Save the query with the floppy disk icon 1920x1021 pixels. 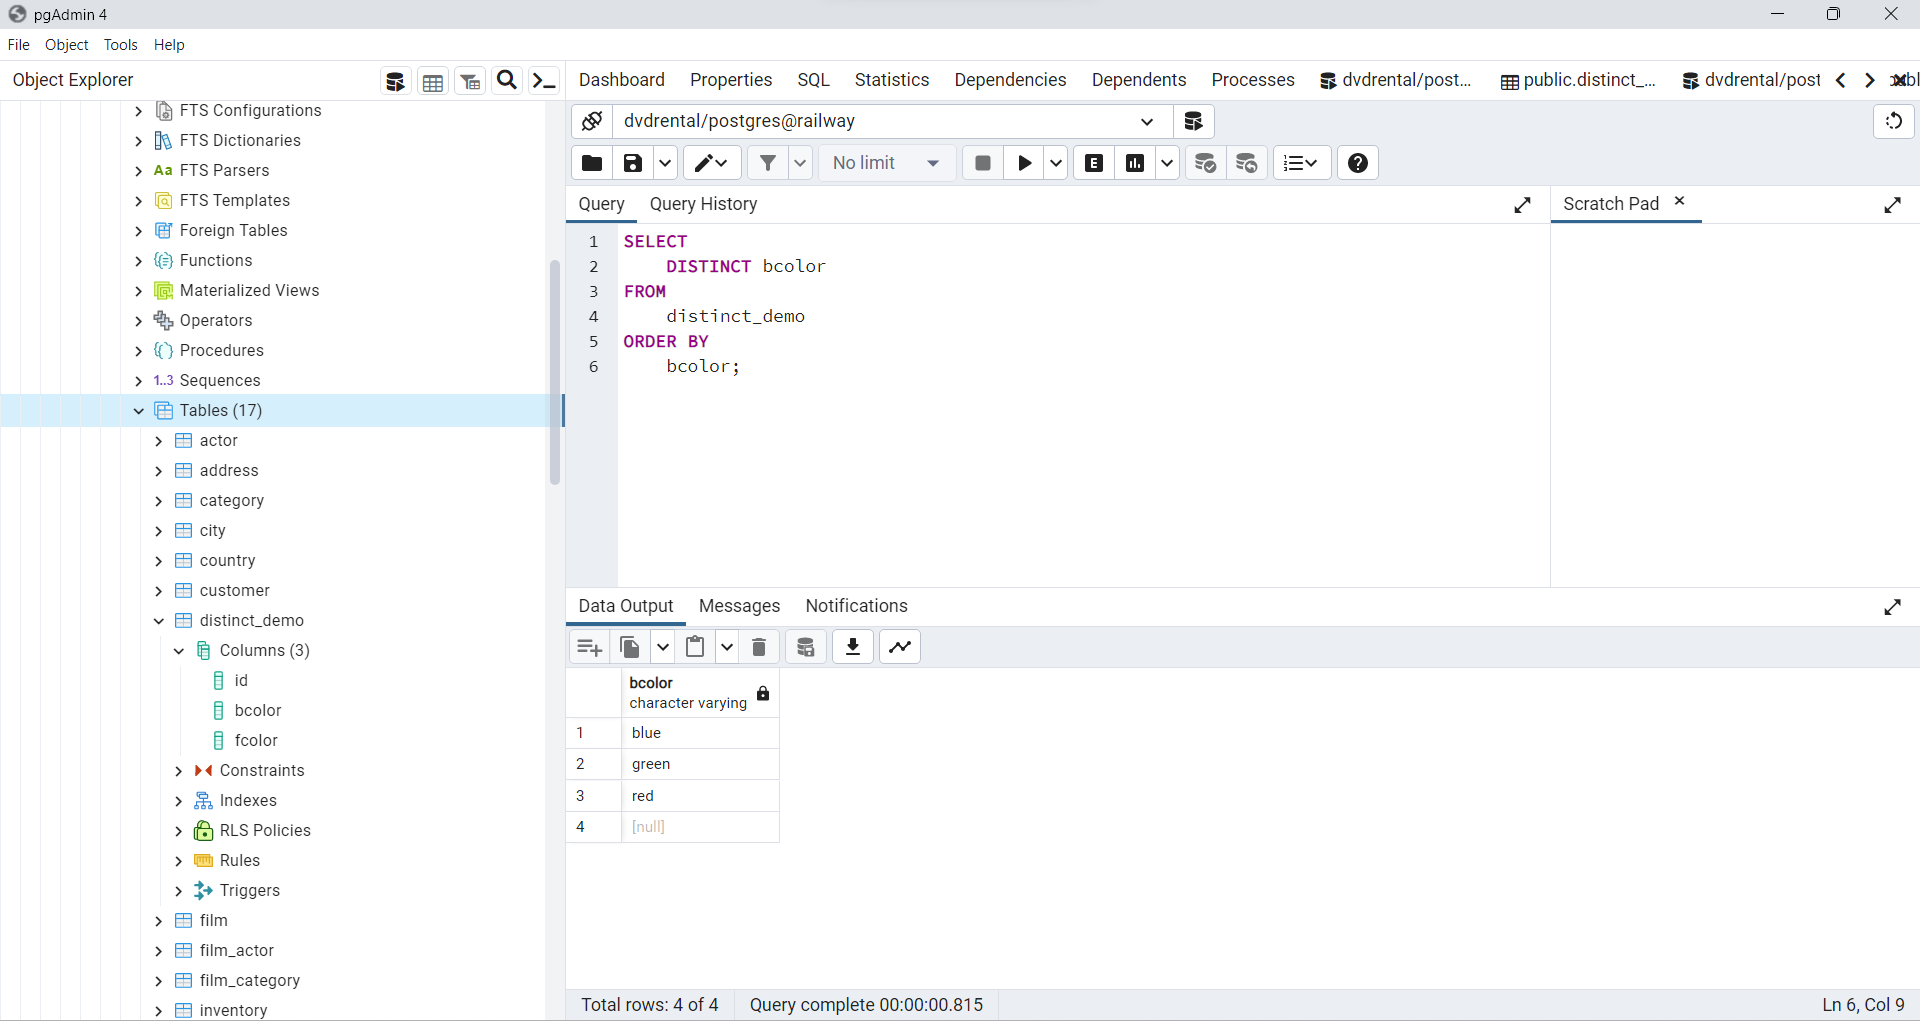click(633, 163)
